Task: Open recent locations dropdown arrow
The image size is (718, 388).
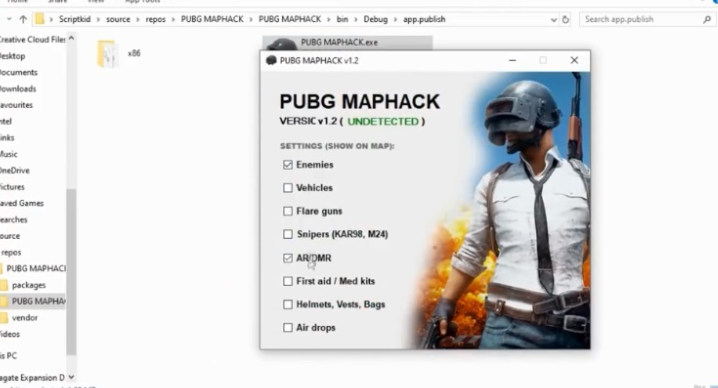Action: [9, 19]
